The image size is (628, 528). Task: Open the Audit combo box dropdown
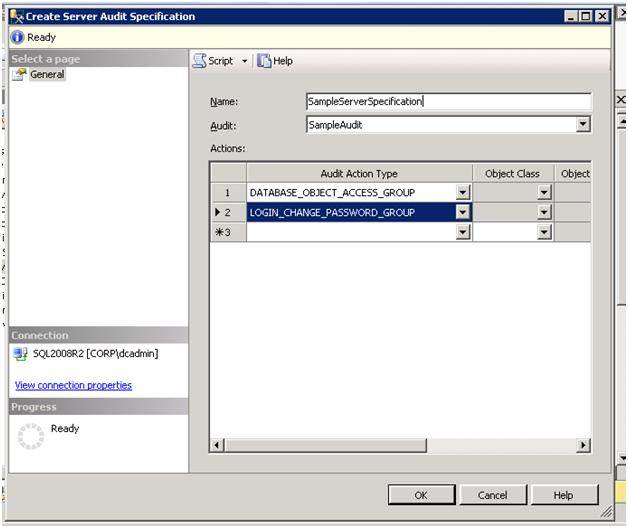pos(583,124)
